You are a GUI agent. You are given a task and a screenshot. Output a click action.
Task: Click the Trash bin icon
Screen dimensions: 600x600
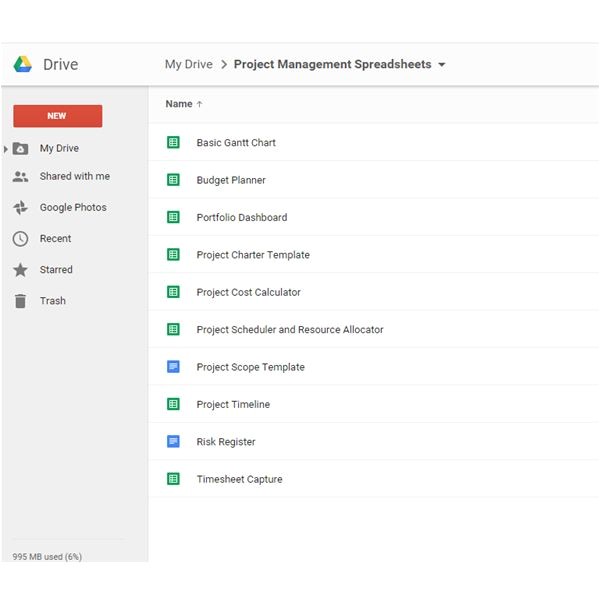(x=20, y=301)
